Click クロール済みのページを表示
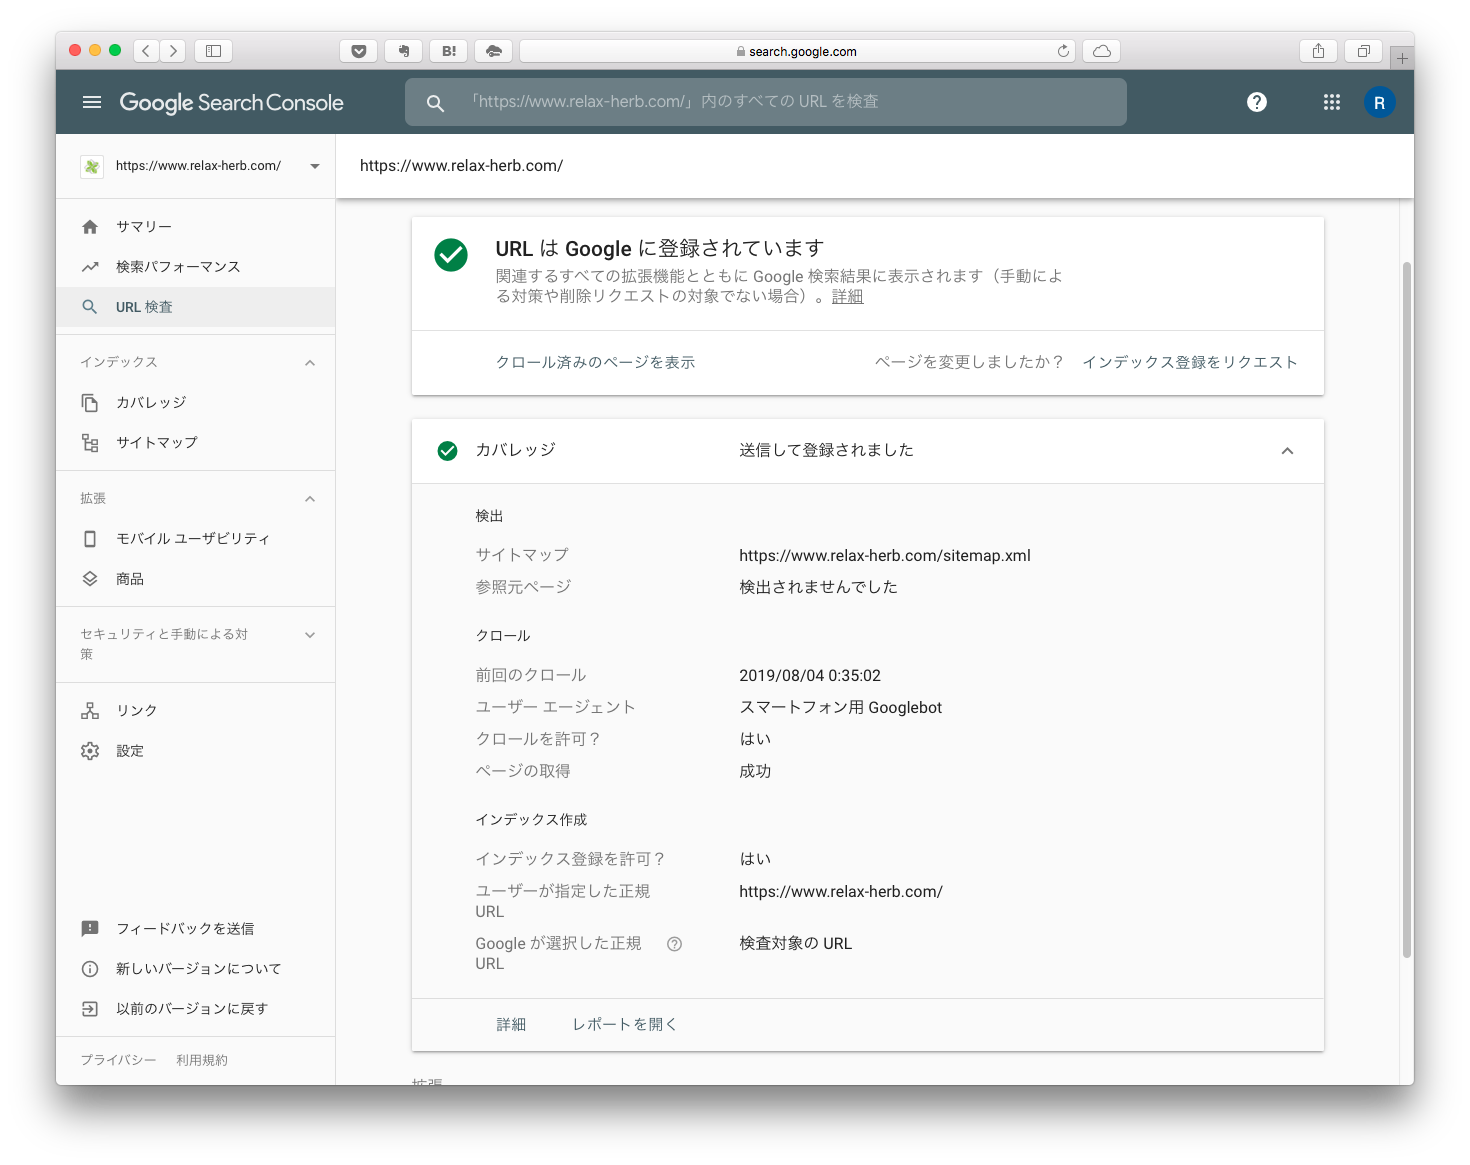Screen dimensions: 1470x1165 (x=596, y=362)
